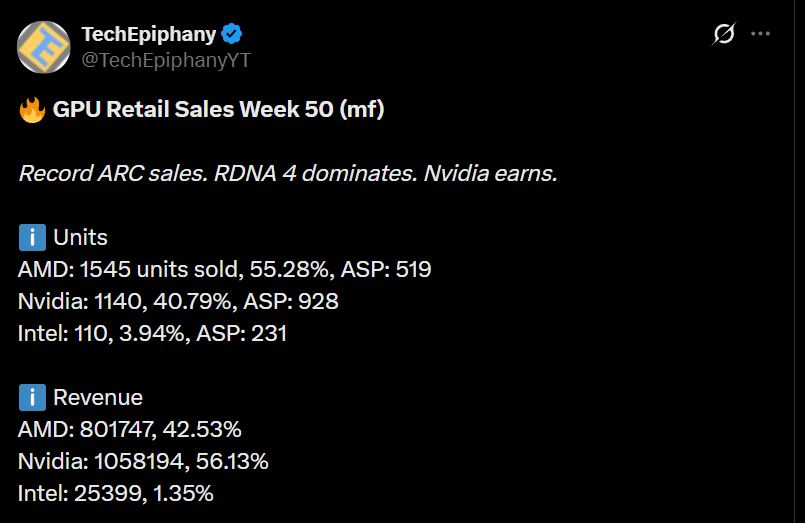The image size is (805, 523).
Task: Click the Intel 25399 revenue line
Action: 115,493
